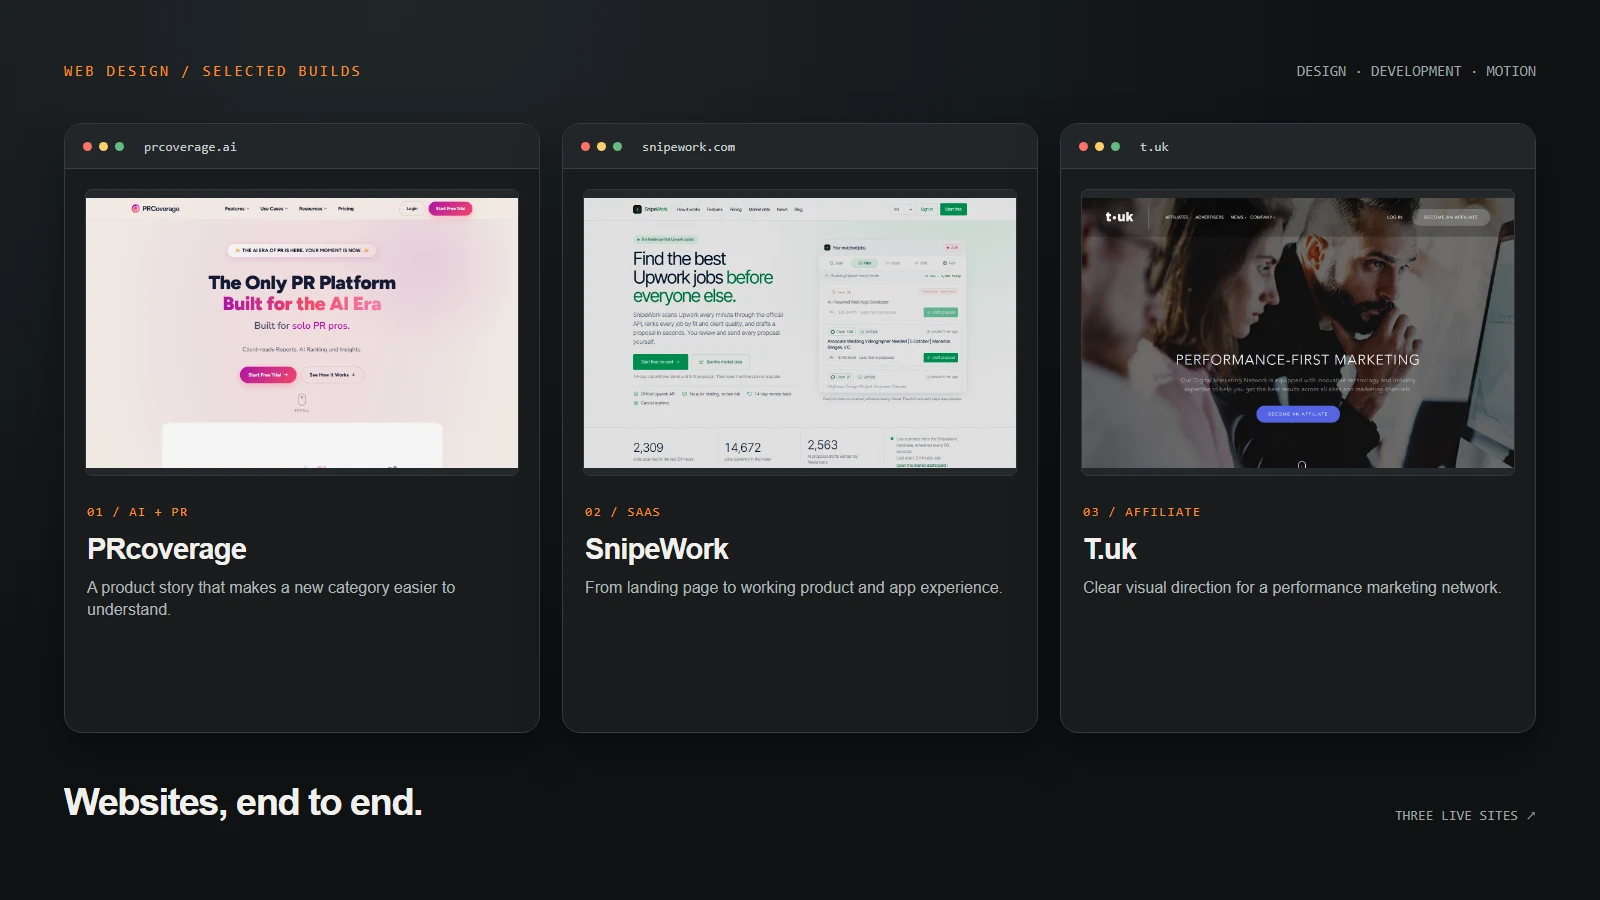This screenshot has width=1600, height=900.
Task: Open the PRcoverage website preview thumbnail
Action: click(x=302, y=332)
